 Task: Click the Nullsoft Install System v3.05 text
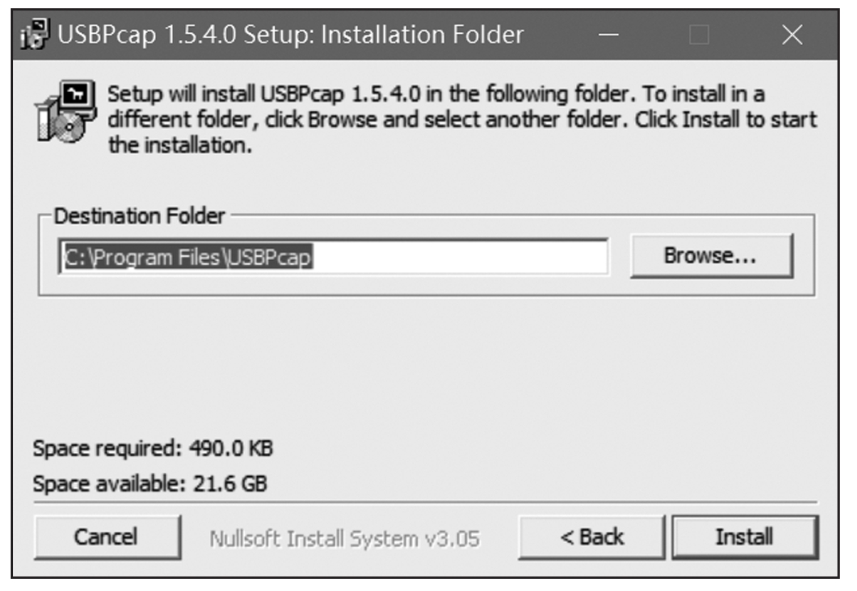(x=344, y=538)
